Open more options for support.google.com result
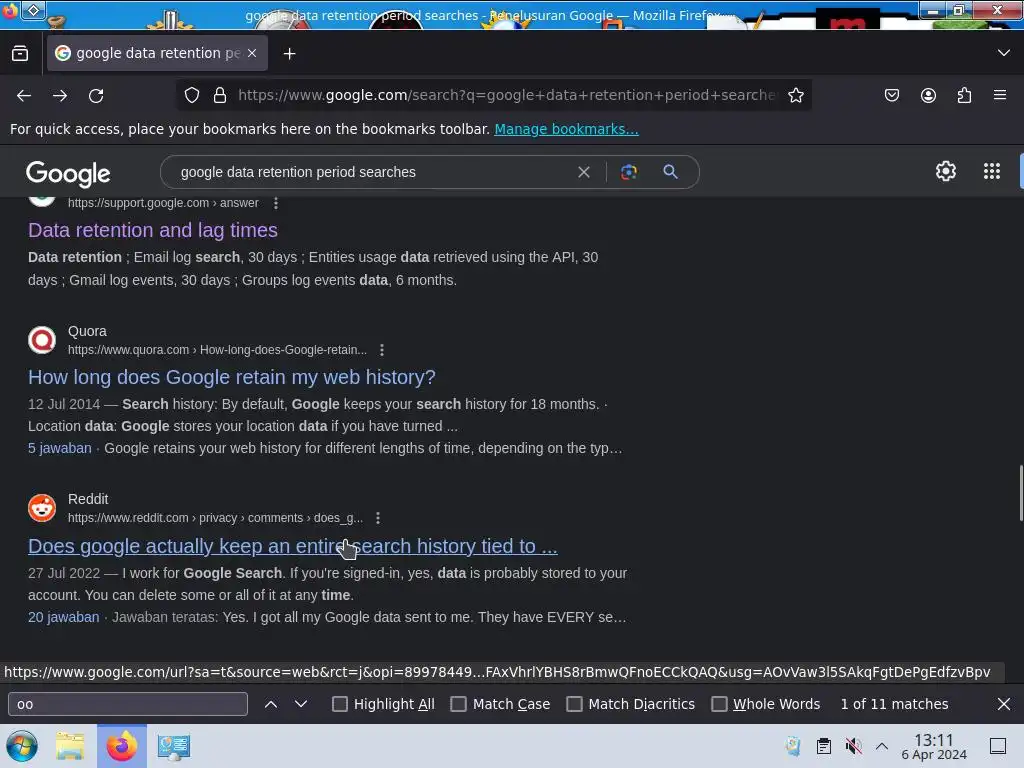This screenshot has height=768, width=1024. click(276, 204)
